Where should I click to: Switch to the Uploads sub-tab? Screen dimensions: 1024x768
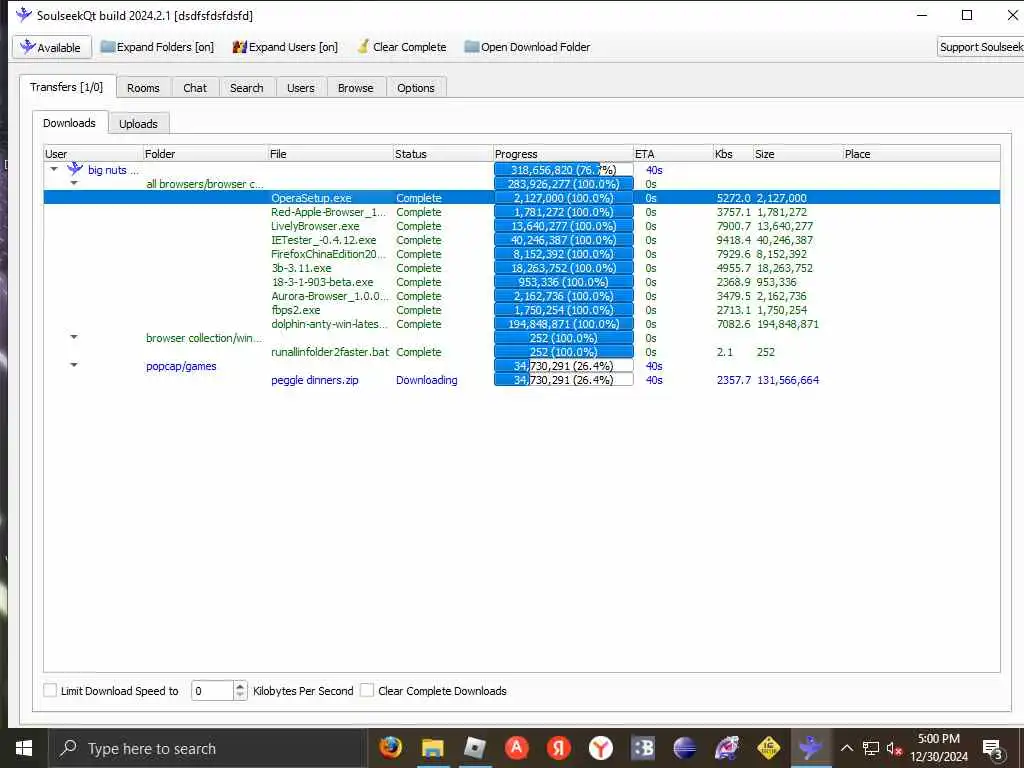[x=138, y=123]
